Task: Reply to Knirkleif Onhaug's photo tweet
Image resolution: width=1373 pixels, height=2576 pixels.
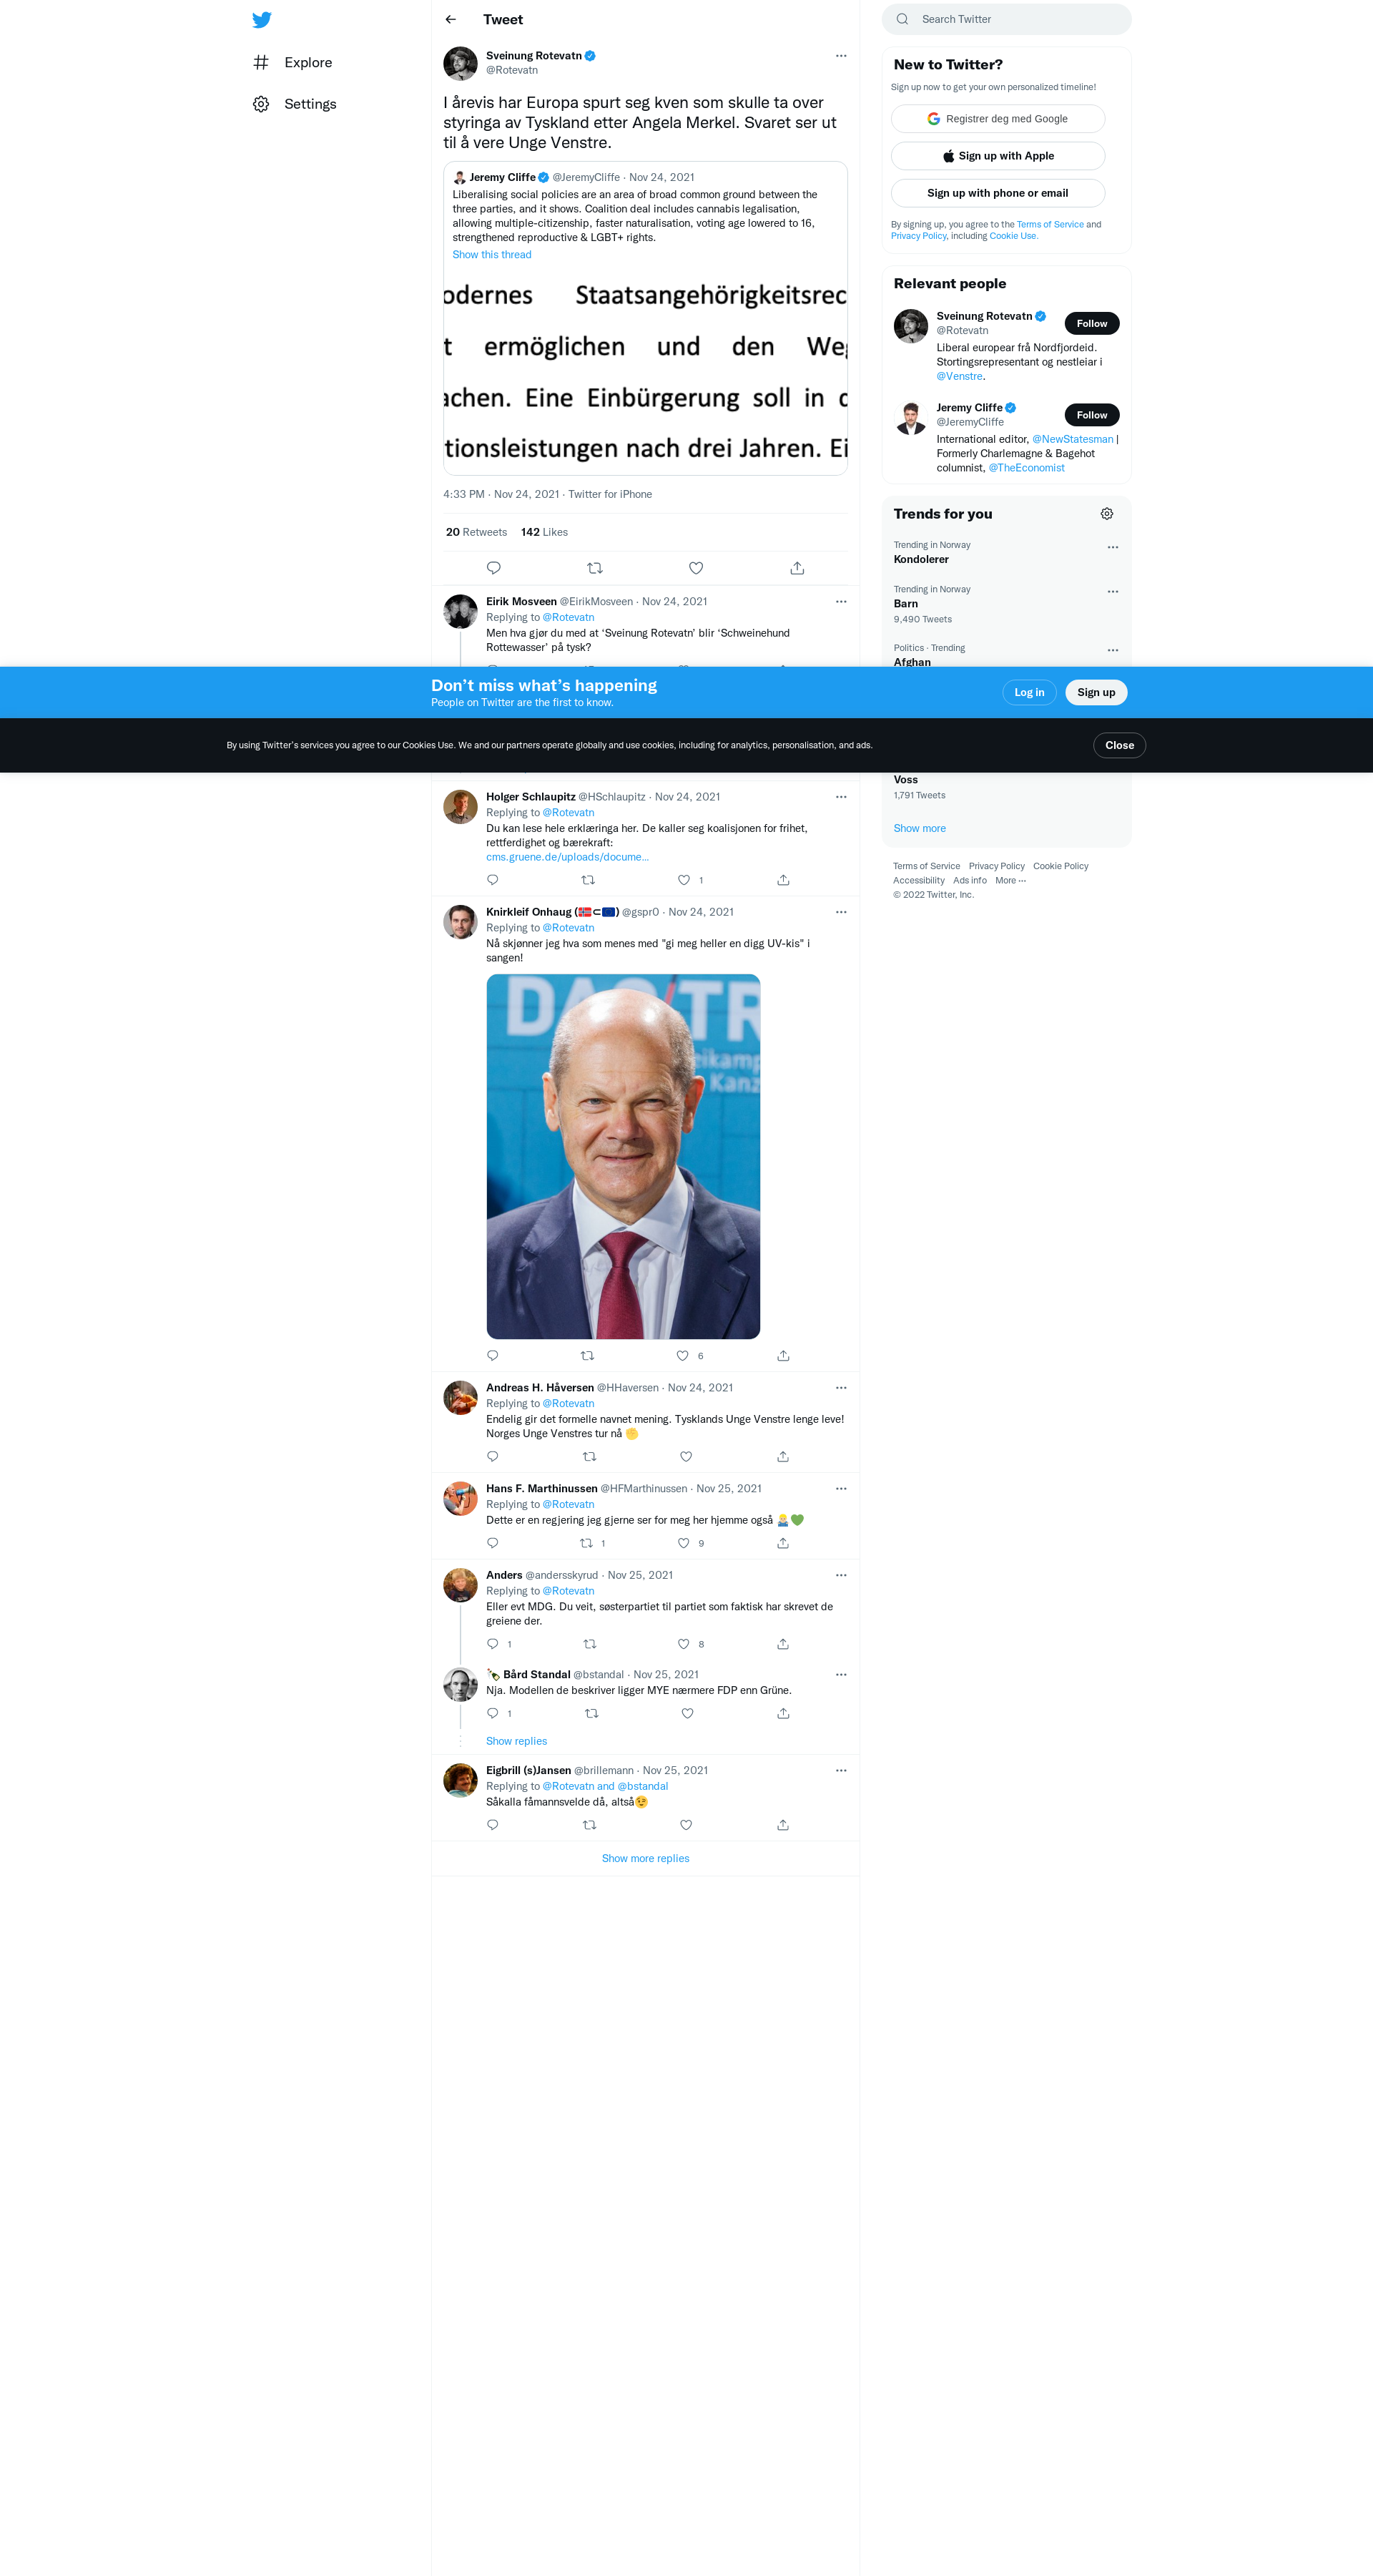Action: tap(492, 1356)
